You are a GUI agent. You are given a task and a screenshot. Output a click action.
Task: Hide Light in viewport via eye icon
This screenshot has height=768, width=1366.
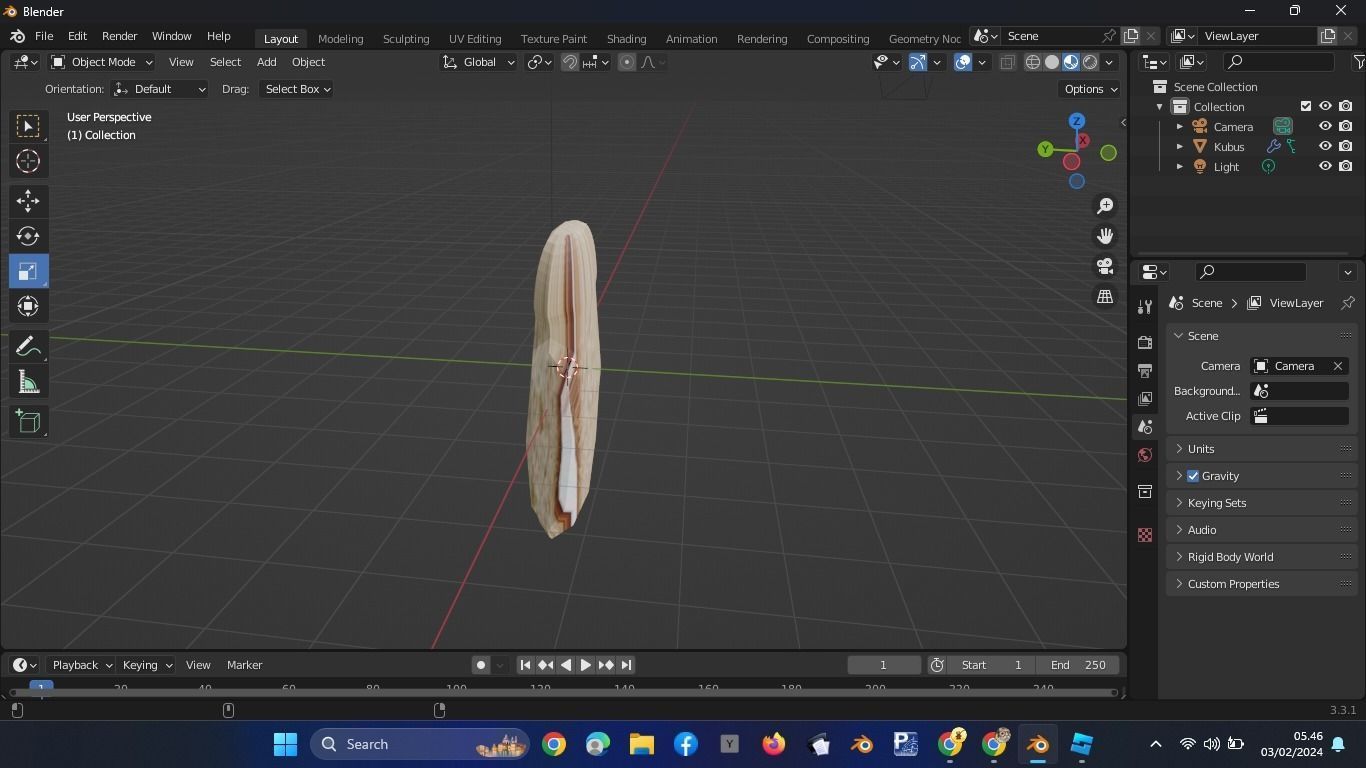pos(1326,167)
